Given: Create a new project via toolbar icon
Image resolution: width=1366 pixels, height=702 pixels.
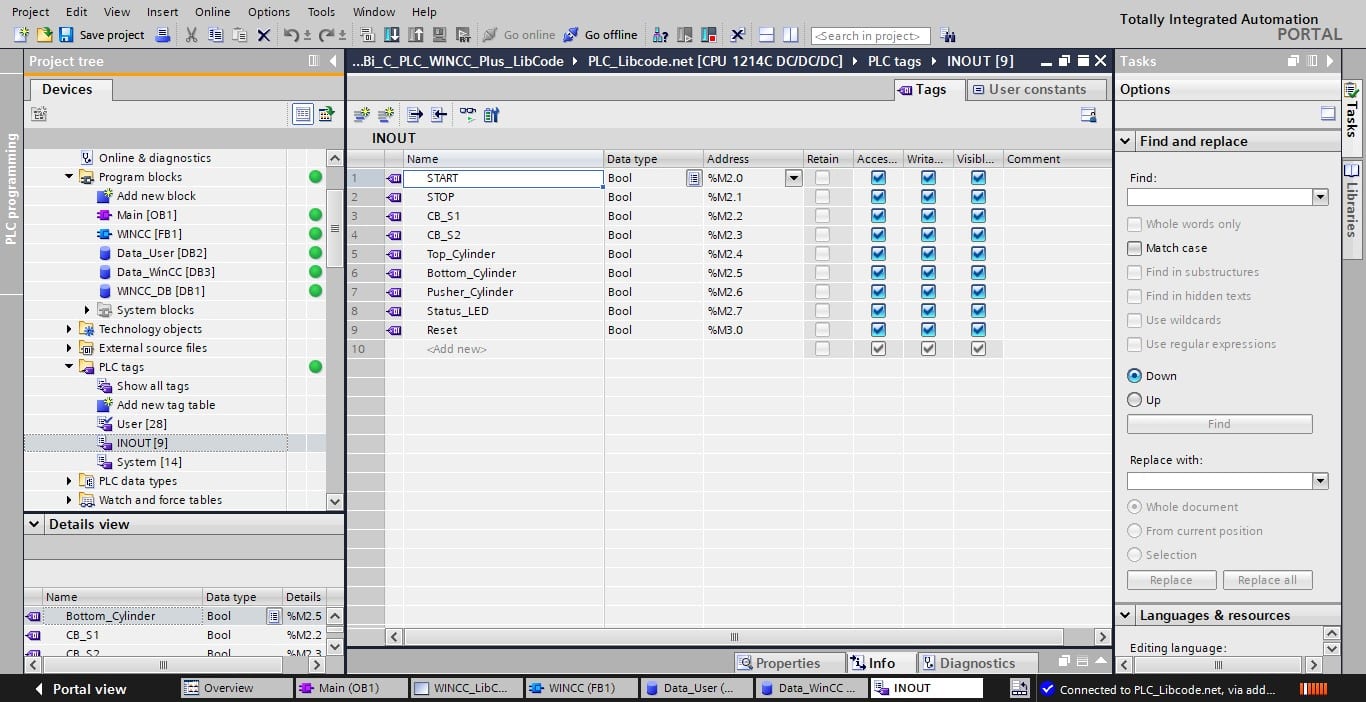Looking at the screenshot, I should pyautogui.click(x=22, y=35).
